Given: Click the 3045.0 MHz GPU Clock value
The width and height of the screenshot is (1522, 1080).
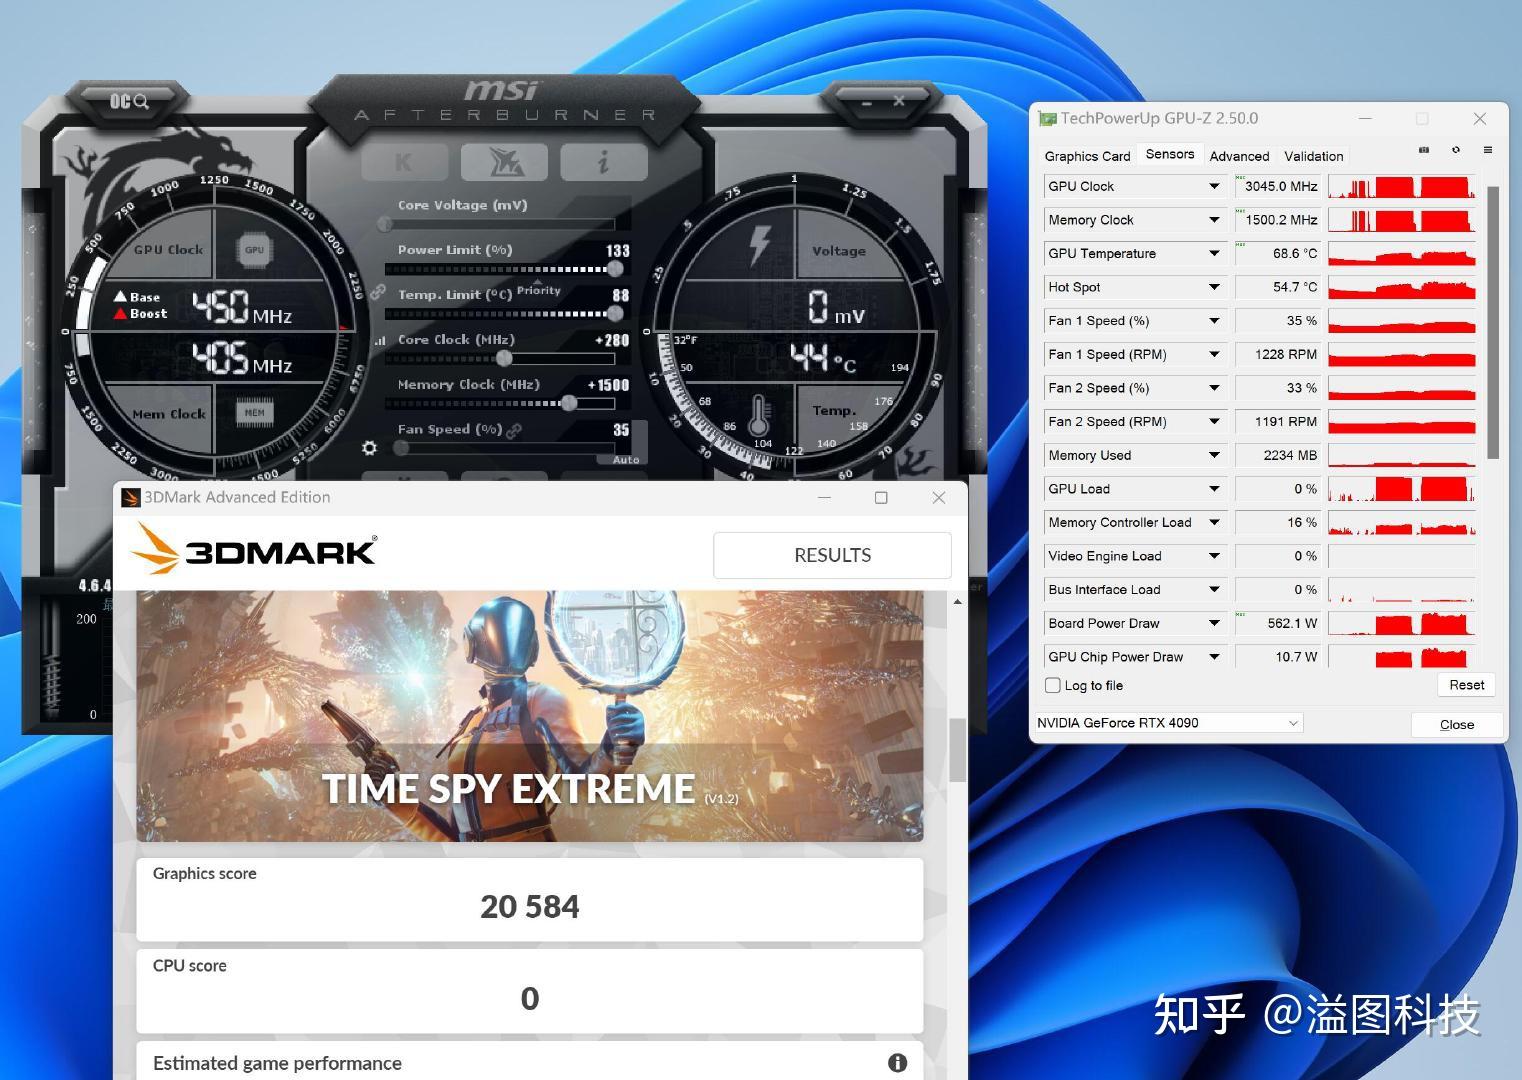Looking at the screenshot, I should click(1280, 186).
